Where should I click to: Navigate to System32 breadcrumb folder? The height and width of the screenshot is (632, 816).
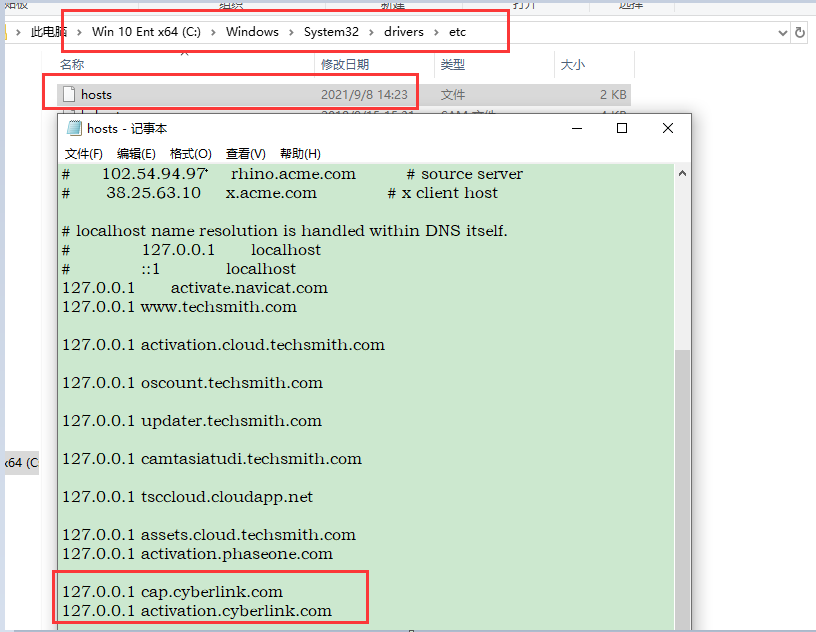pyautogui.click(x=332, y=32)
